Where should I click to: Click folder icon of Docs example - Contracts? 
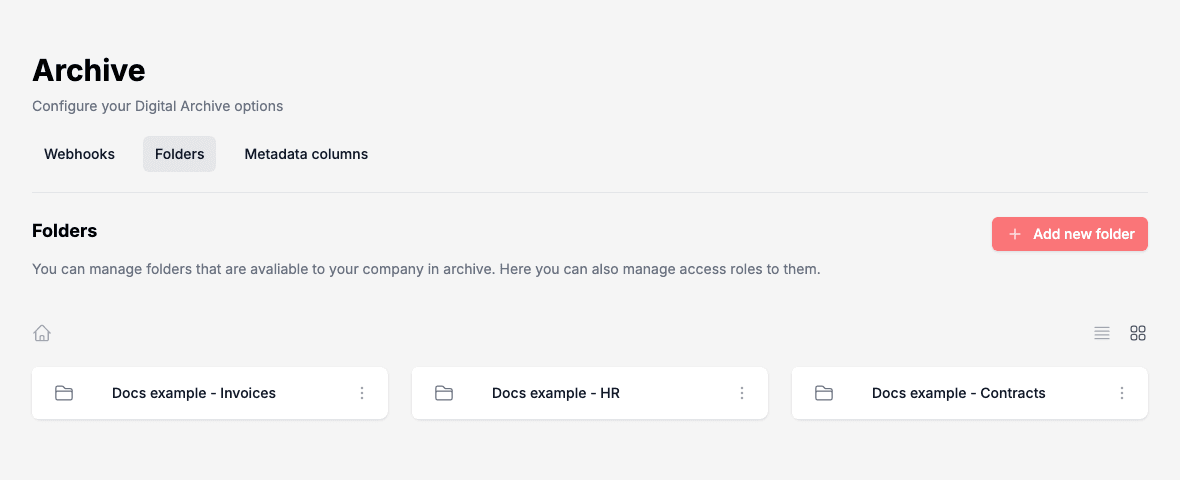(824, 393)
